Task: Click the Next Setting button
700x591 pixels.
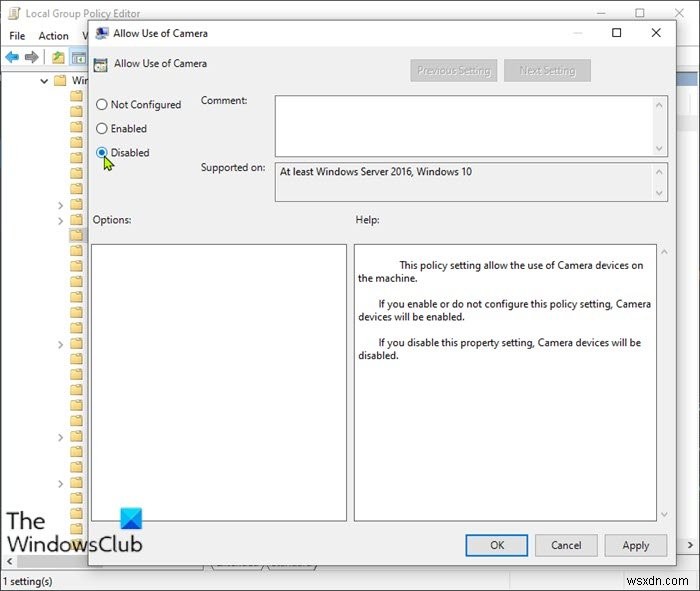Action: click(547, 71)
